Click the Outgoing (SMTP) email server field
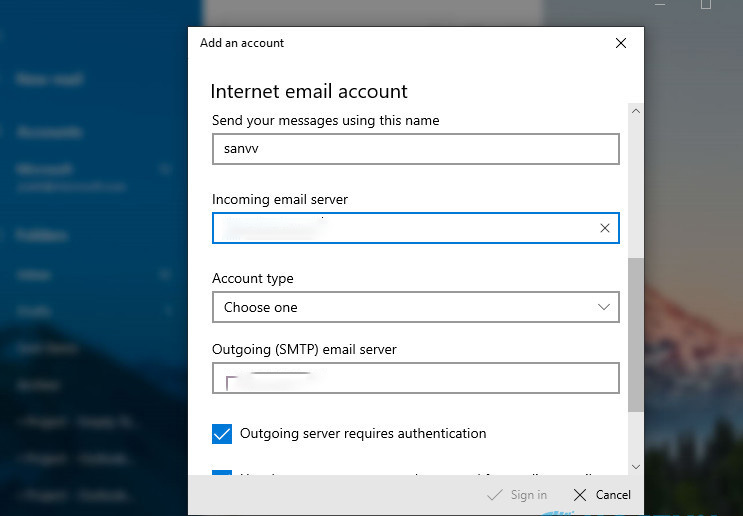743x516 pixels. [x=415, y=378]
